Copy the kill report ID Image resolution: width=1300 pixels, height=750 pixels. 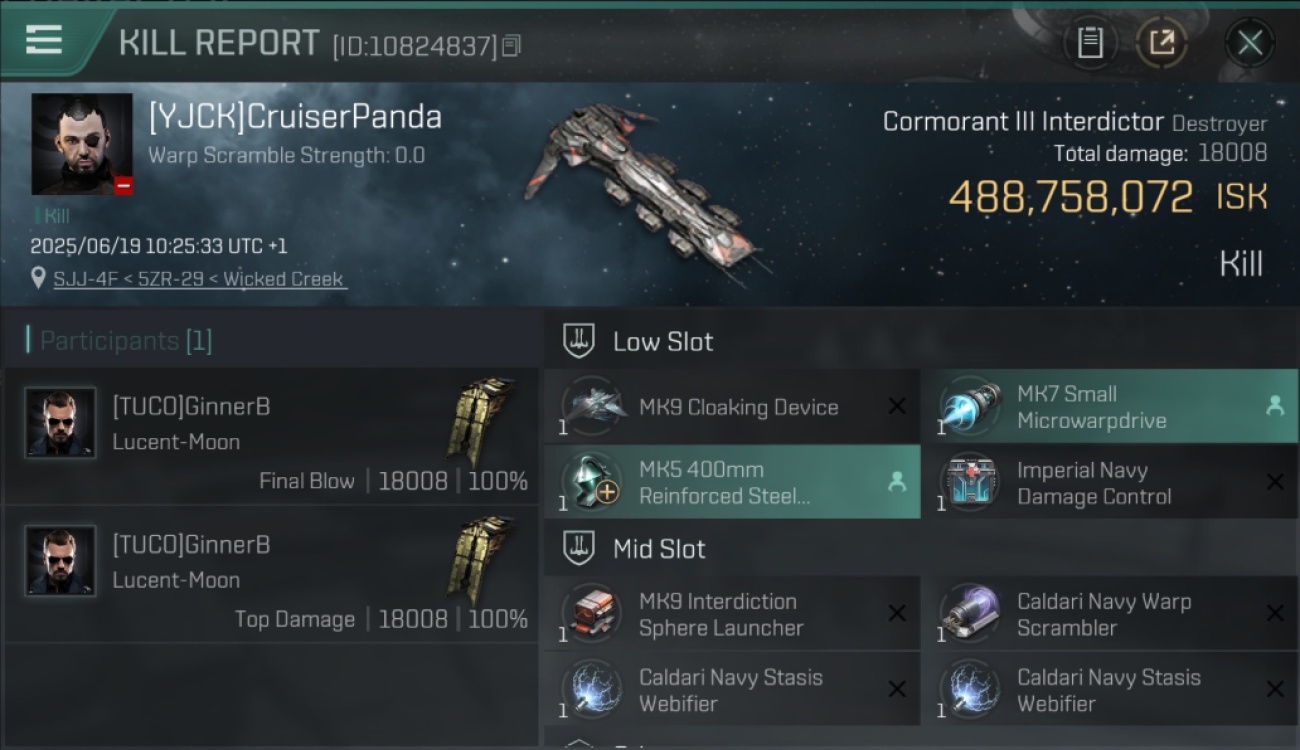(511, 45)
